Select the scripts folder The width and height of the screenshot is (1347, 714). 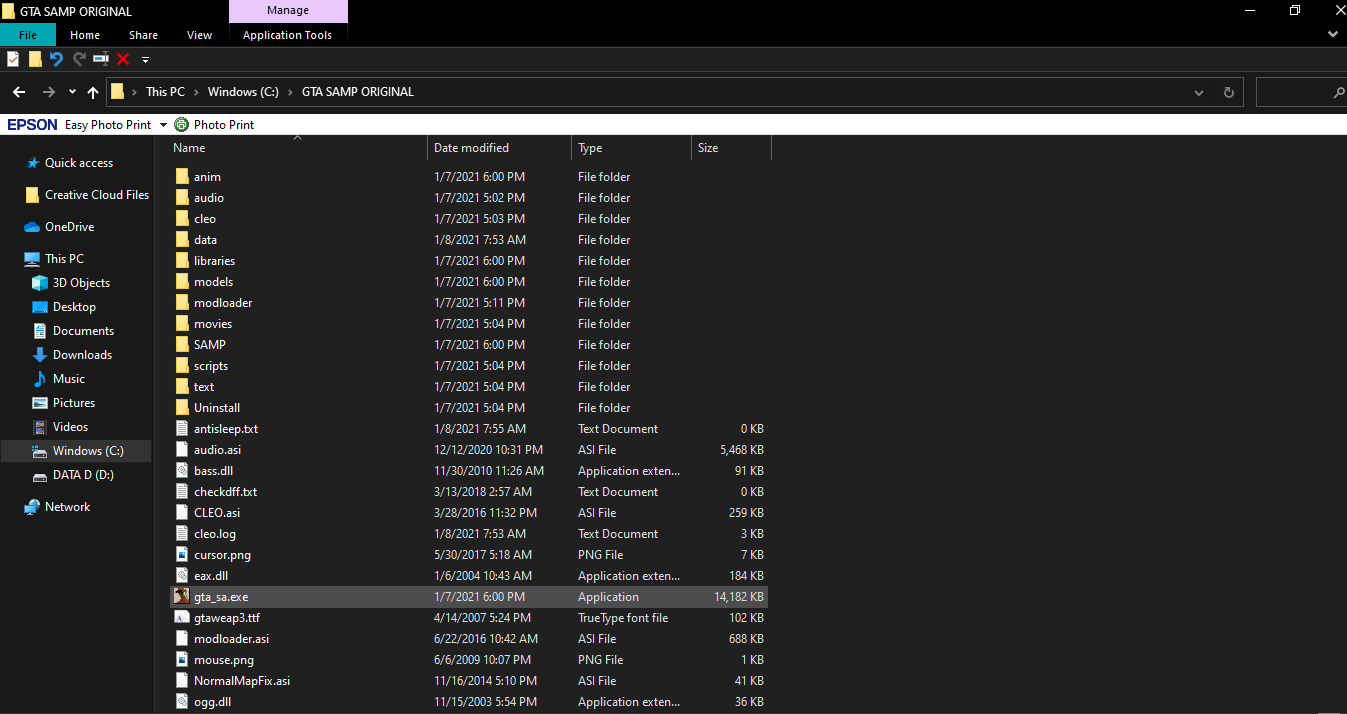click(x=469, y=366)
